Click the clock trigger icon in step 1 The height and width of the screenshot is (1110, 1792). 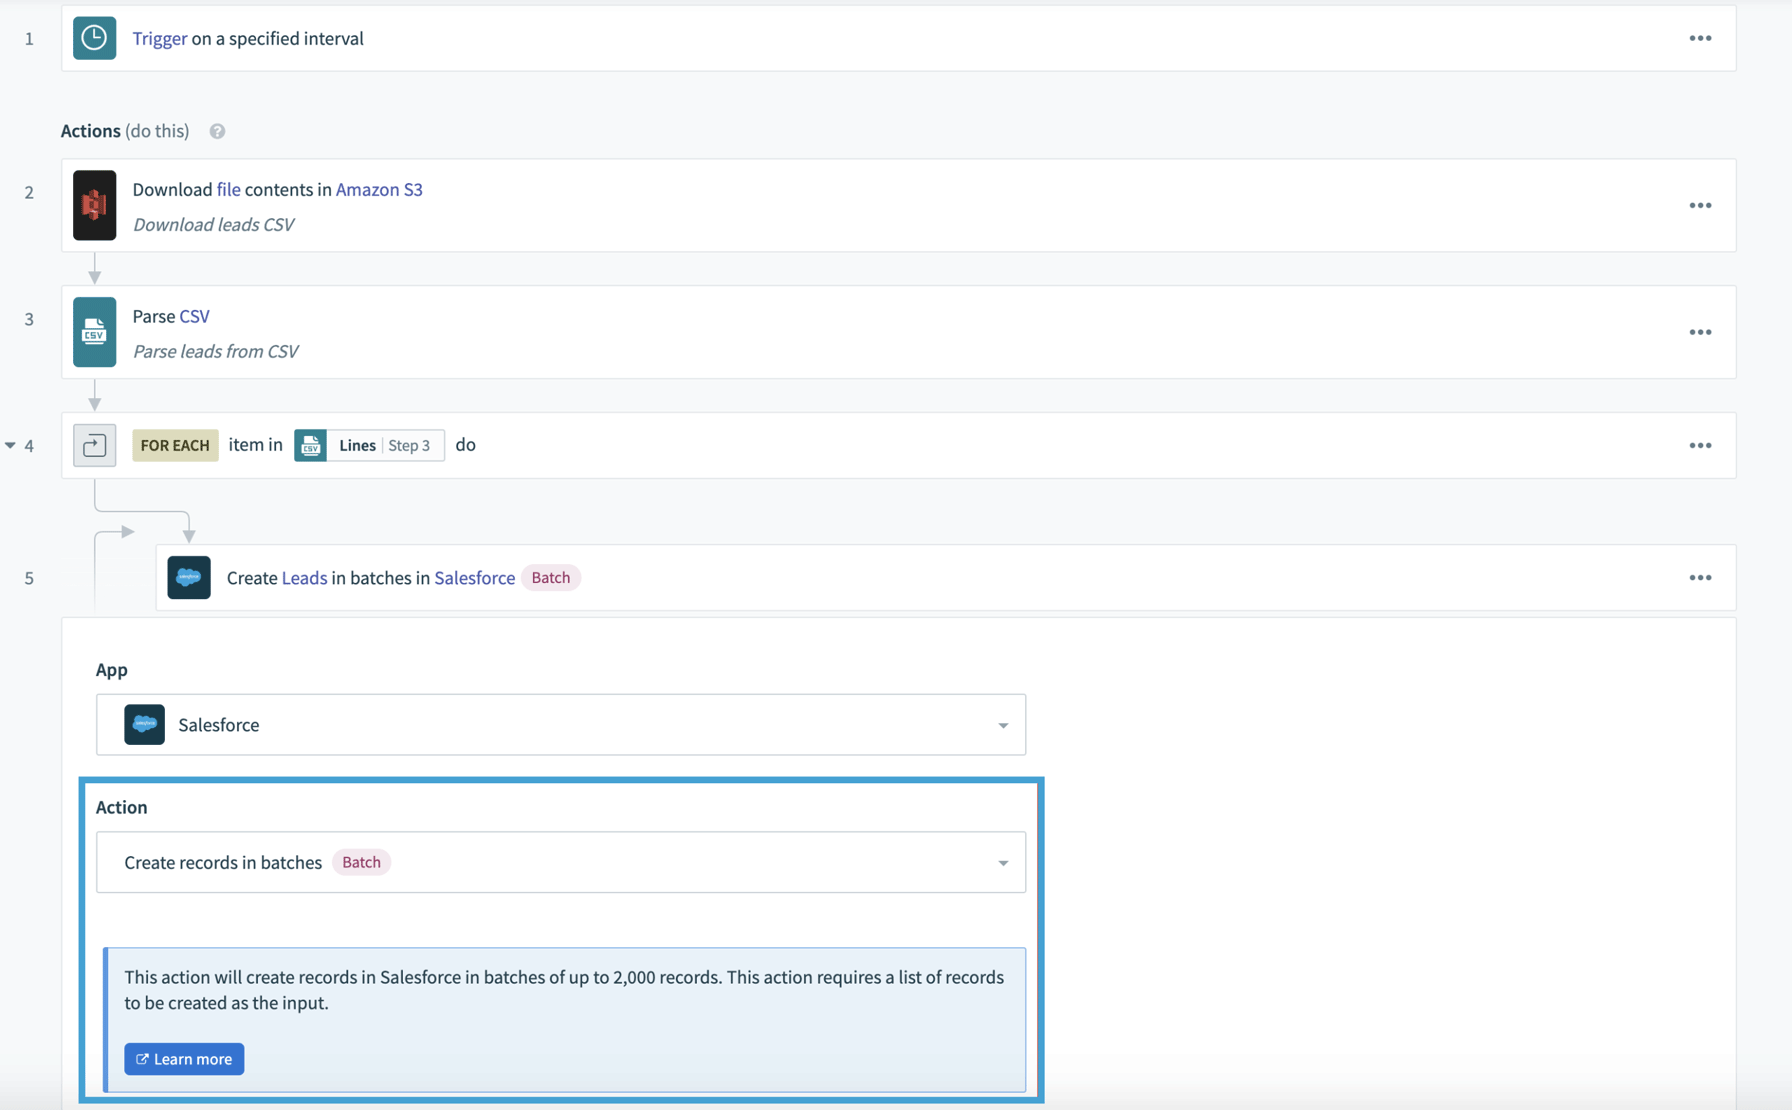click(x=94, y=38)
